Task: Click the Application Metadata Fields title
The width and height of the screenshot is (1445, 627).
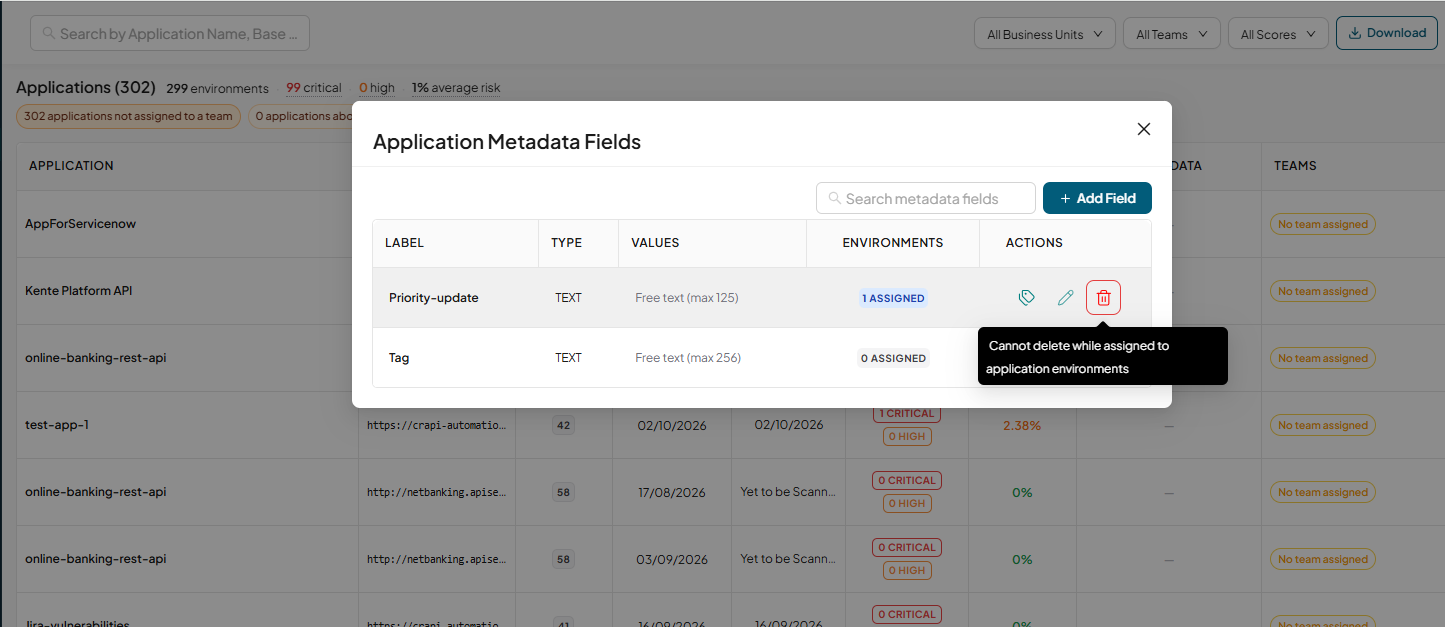Action: coord(507,141)
